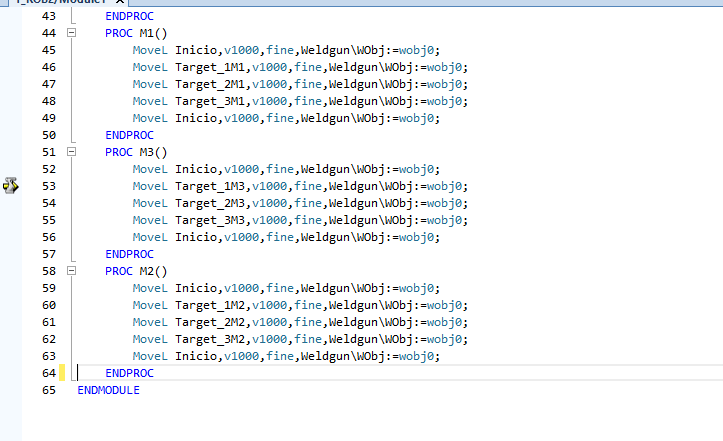Screen dimensions: 723x441
Task: Click MoveL keyword on line 45
Action: [x=150, y=50]
